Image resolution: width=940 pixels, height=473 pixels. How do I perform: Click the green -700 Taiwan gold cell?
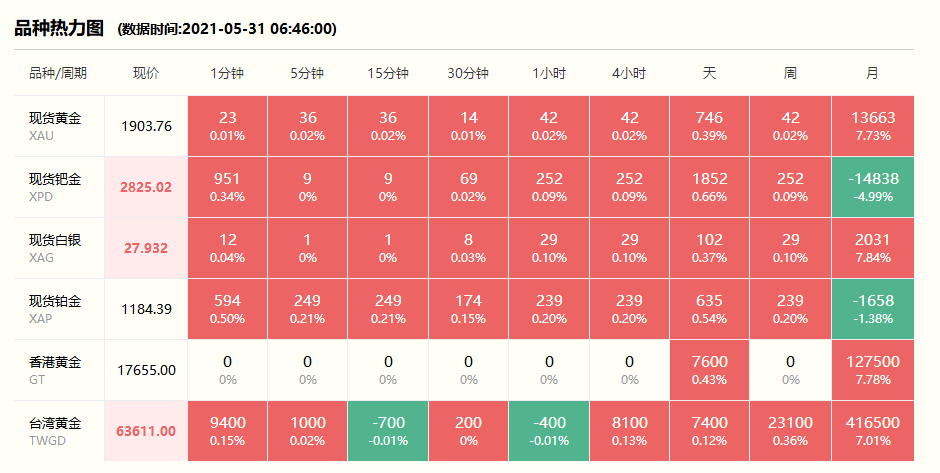tap(388, 431)
